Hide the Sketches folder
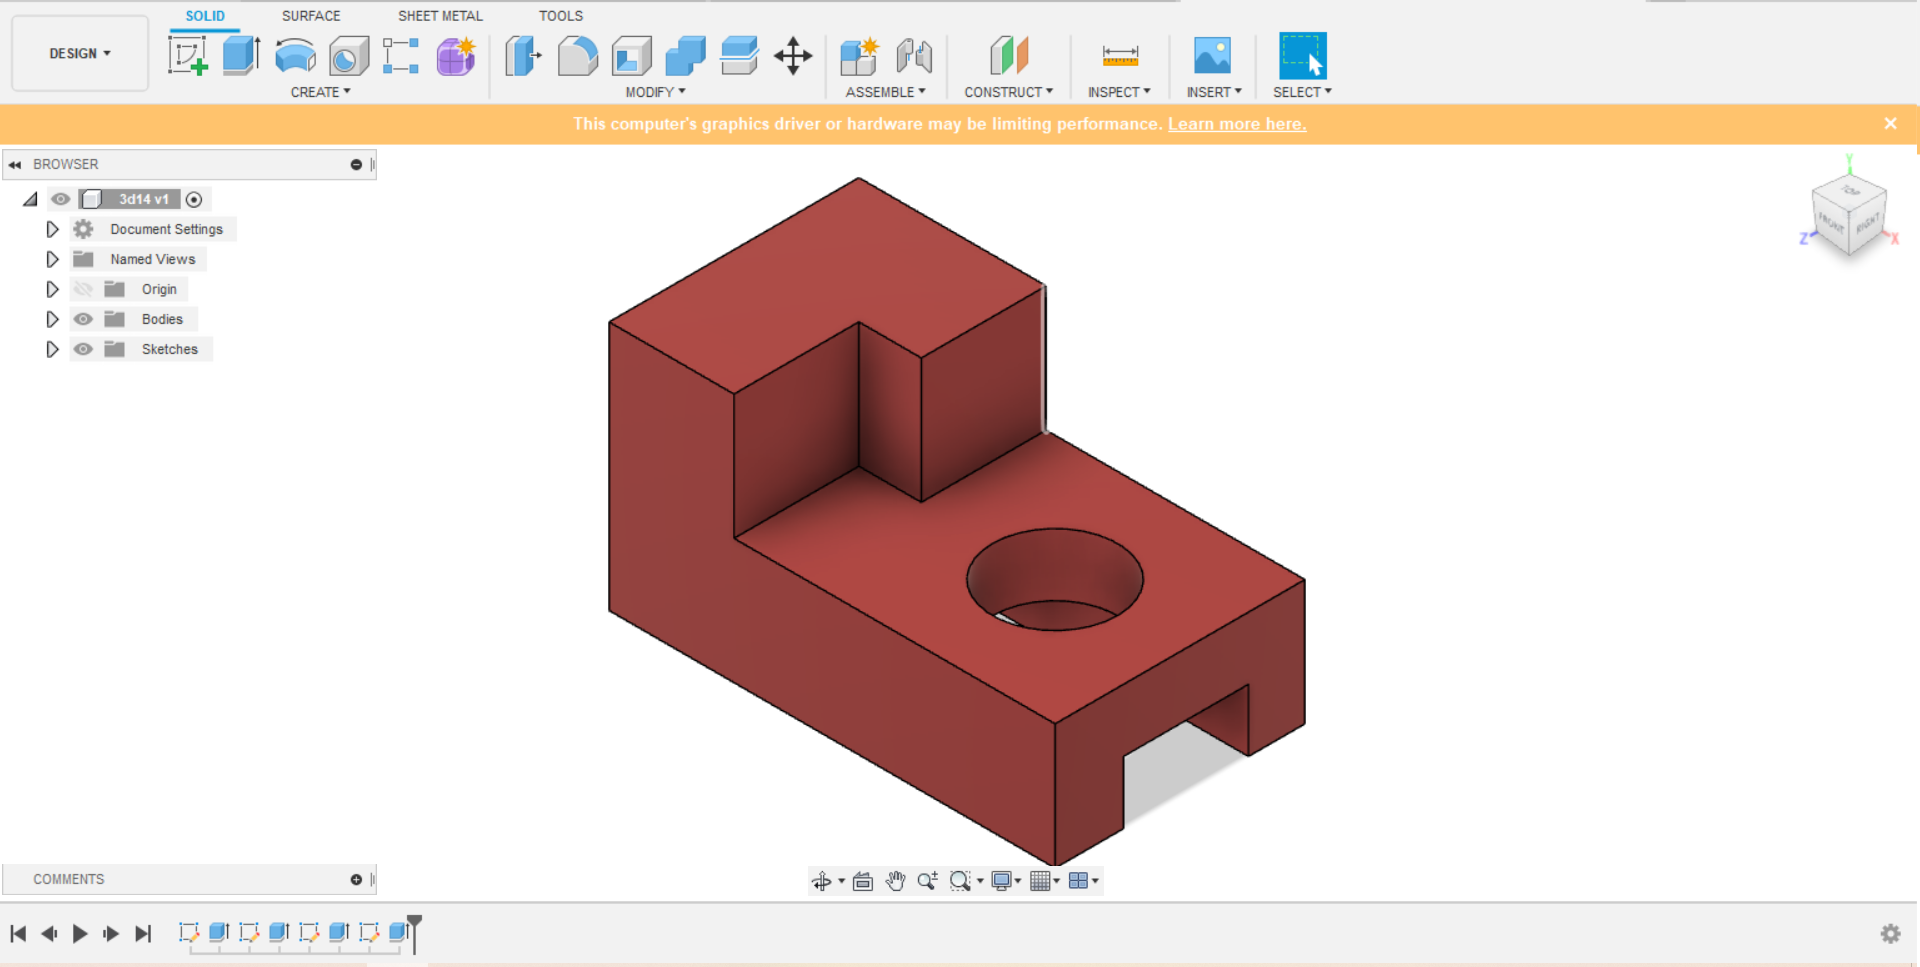 (x=83, y=348)
